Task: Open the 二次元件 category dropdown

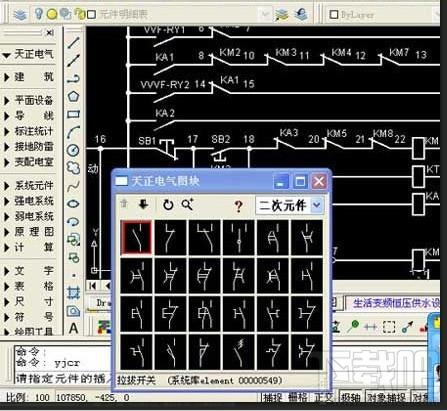Action: (x=317, y=205)
